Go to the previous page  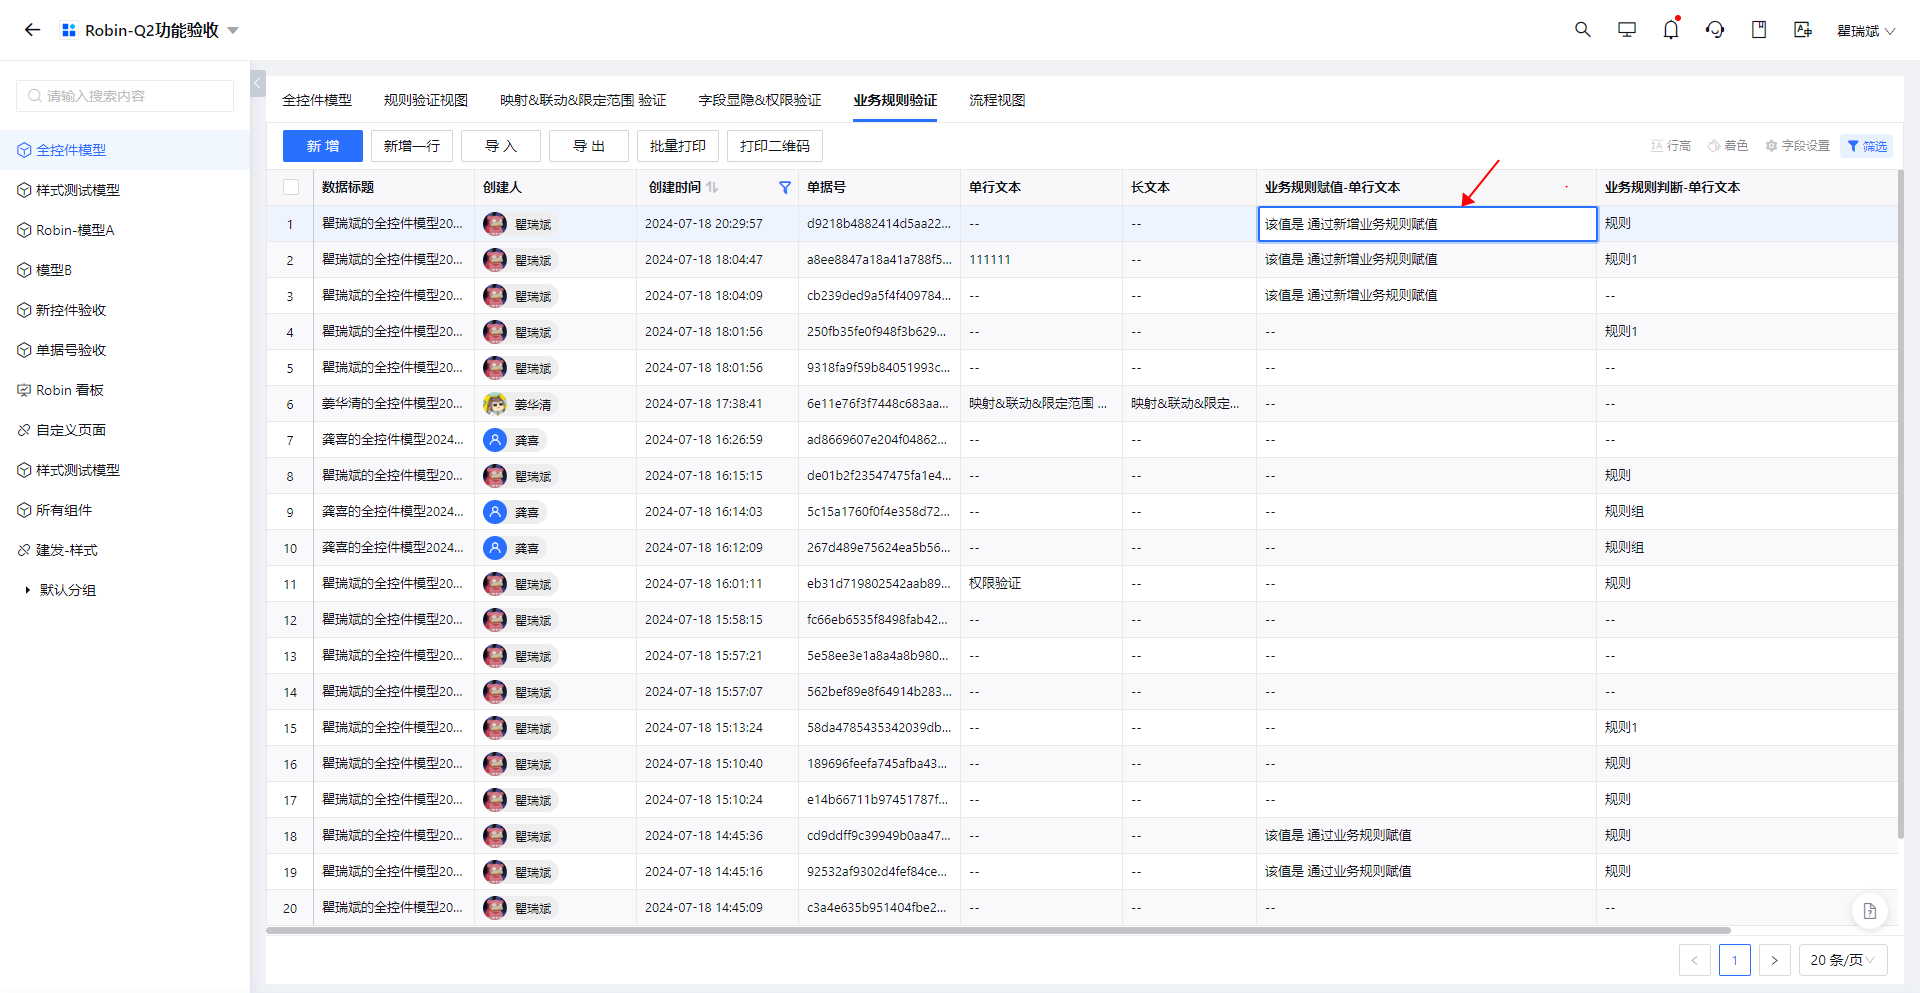1695,960
